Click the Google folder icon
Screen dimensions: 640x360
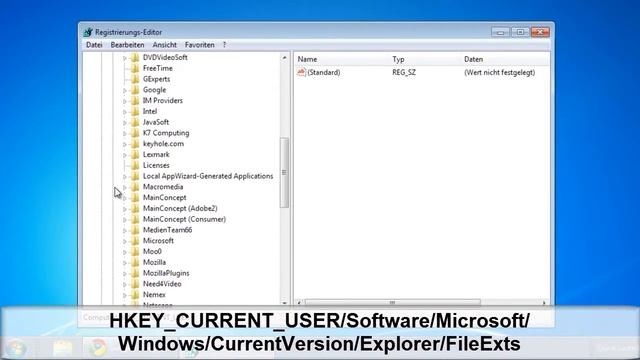[x=135, y=90]
